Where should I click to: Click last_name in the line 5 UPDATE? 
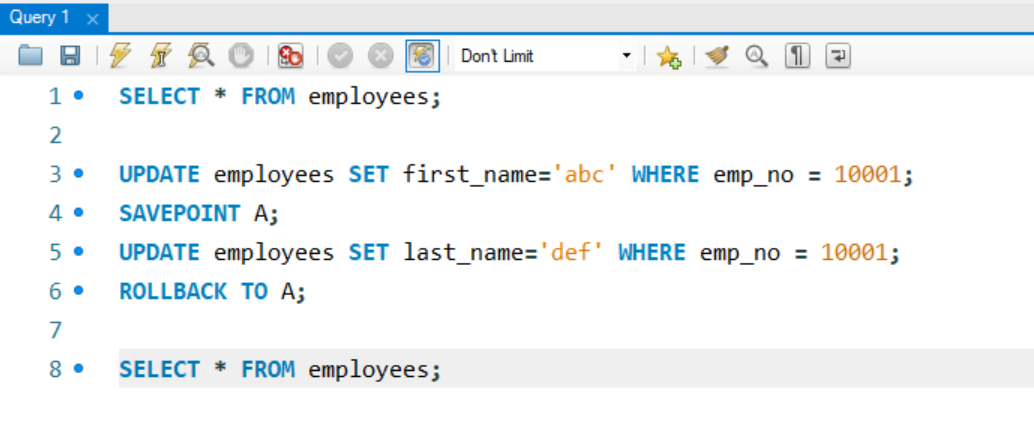463,252
